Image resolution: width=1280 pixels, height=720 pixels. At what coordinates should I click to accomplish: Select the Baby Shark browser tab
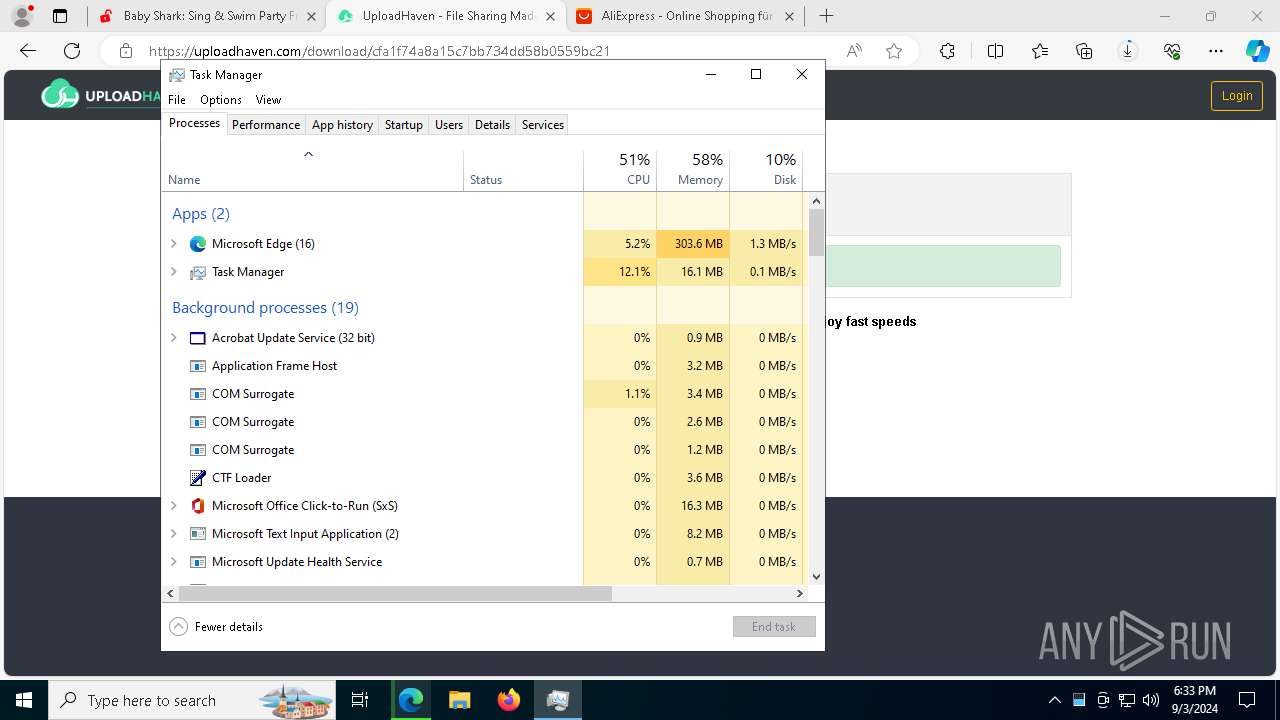coord(205,16)
